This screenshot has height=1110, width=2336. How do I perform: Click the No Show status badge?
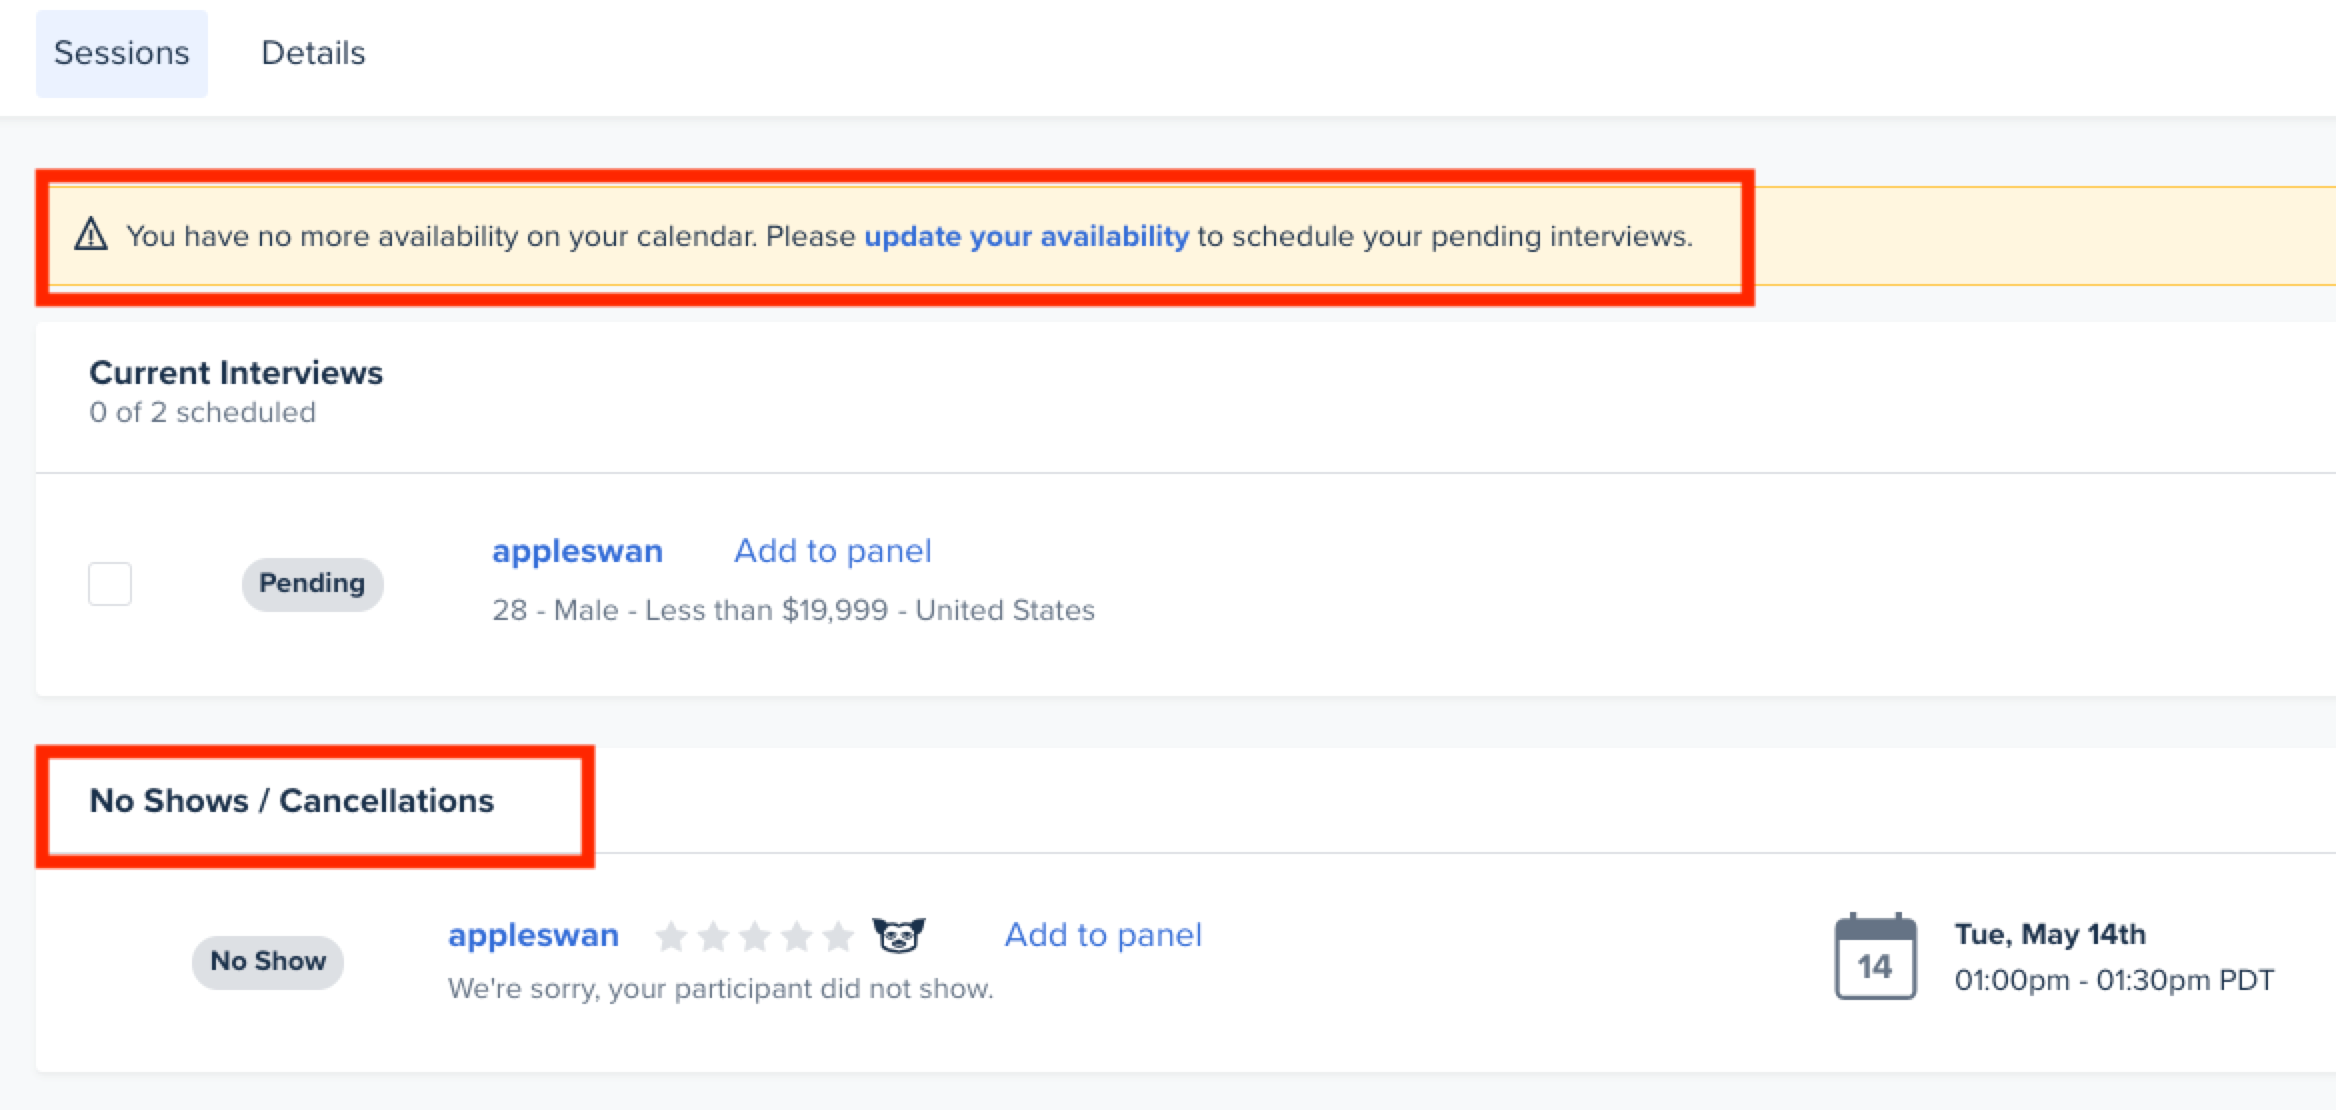click(x=267, y=961)
